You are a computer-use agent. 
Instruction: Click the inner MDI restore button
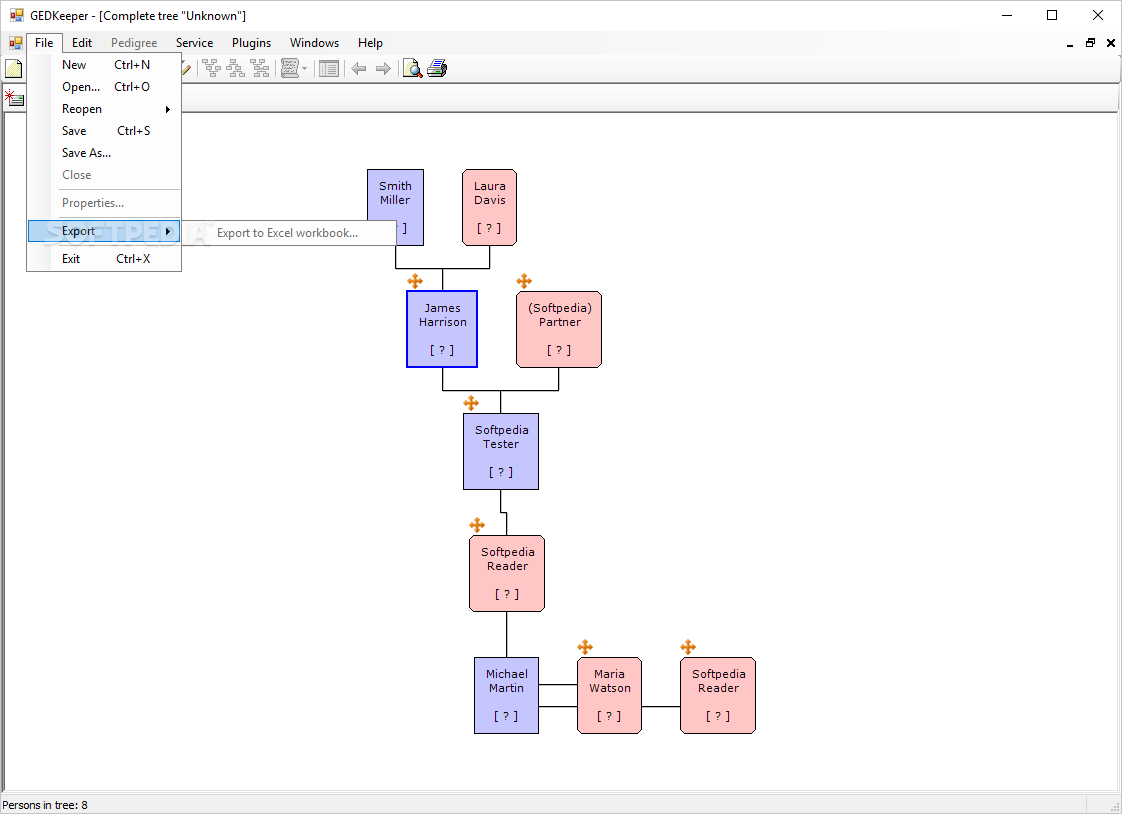coord(1091,43)
